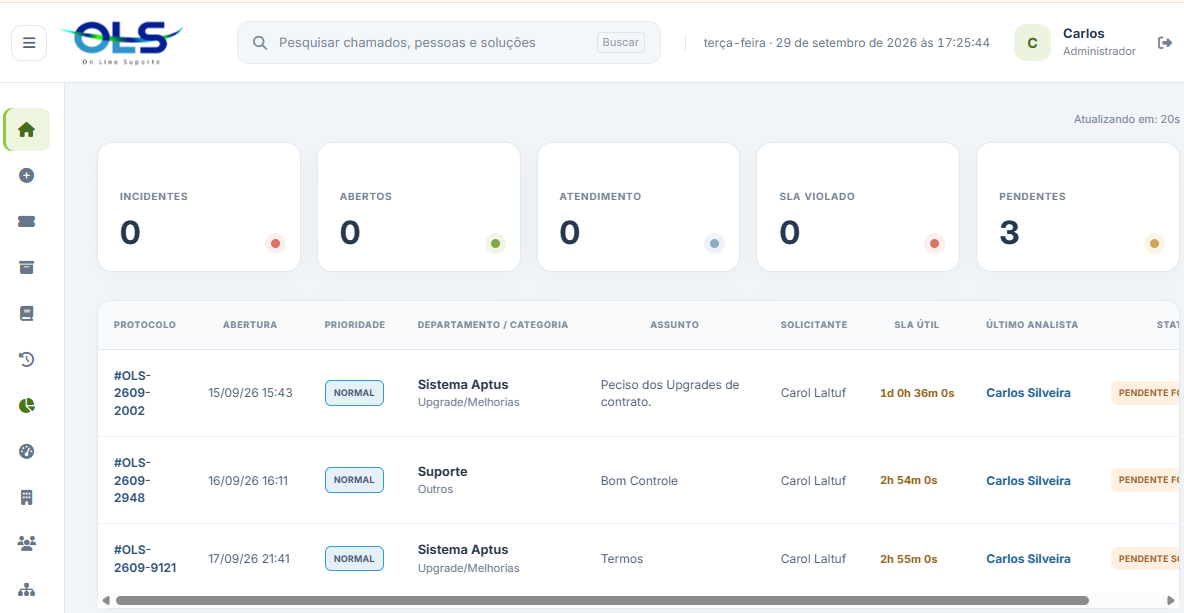Click the Pendente status badge for Bom Controle

coord(1146,479)
